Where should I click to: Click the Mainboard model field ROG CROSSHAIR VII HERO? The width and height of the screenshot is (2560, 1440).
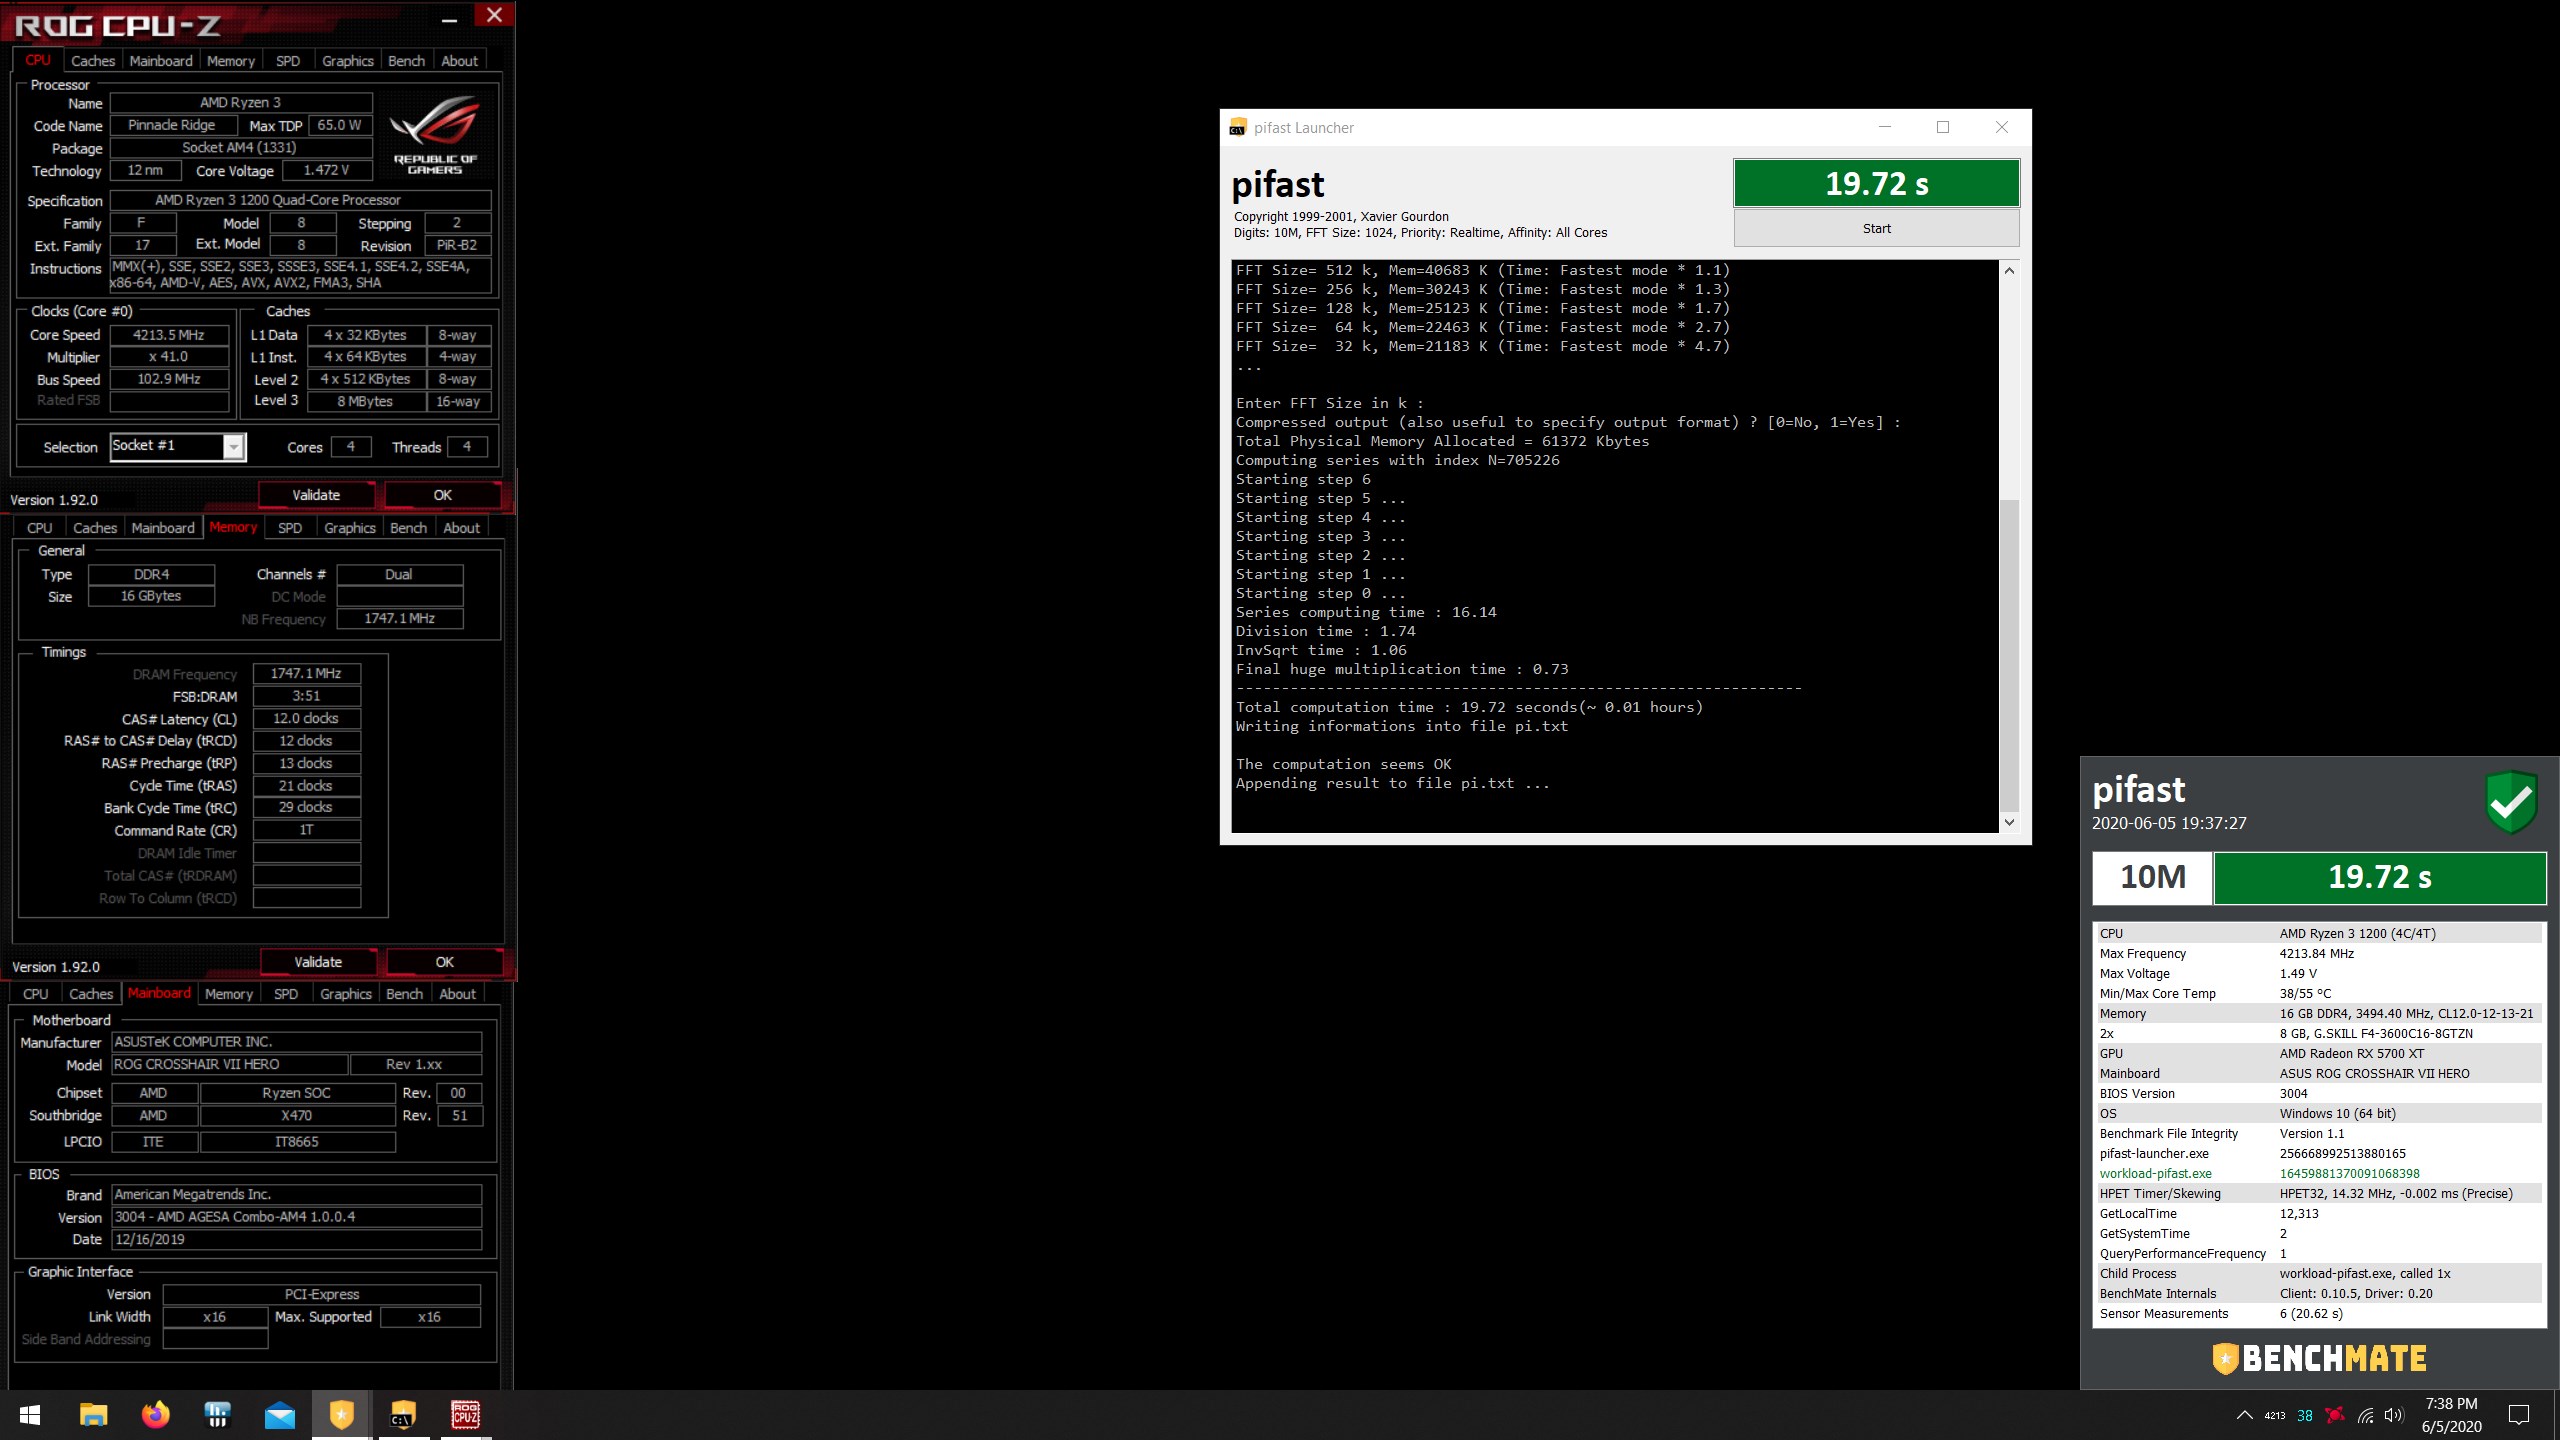230,1065
